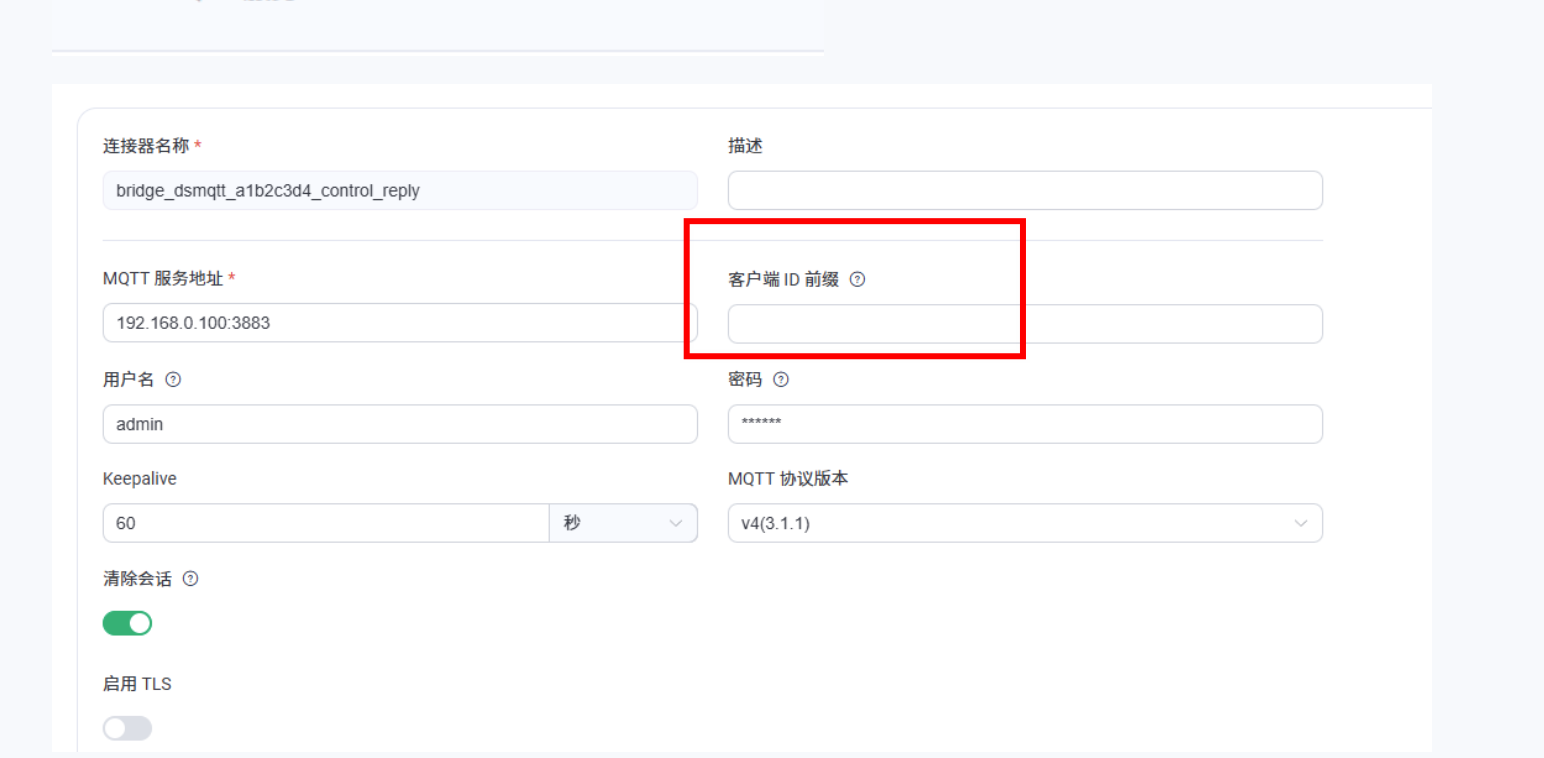This screenshot has height=758, width=1544.
Task: Click the question mark icon beside 密码
Action: pyautogui.click(x=781, y=380)
